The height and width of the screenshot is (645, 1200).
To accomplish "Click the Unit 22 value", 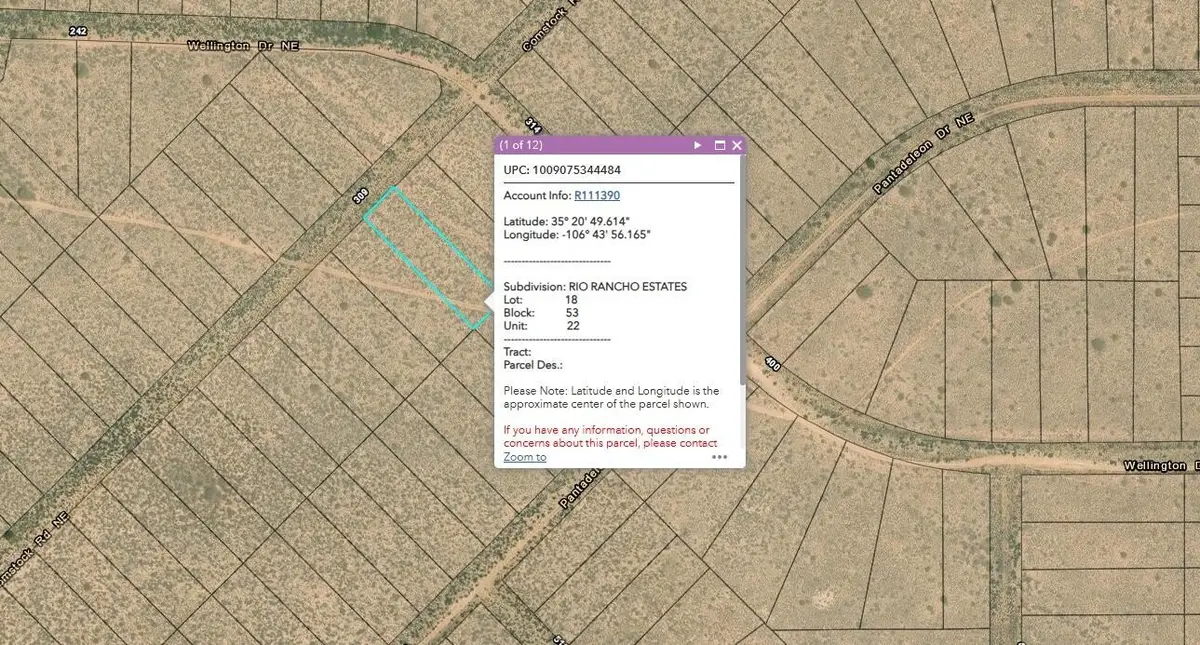I will click(x=573, y=326).
